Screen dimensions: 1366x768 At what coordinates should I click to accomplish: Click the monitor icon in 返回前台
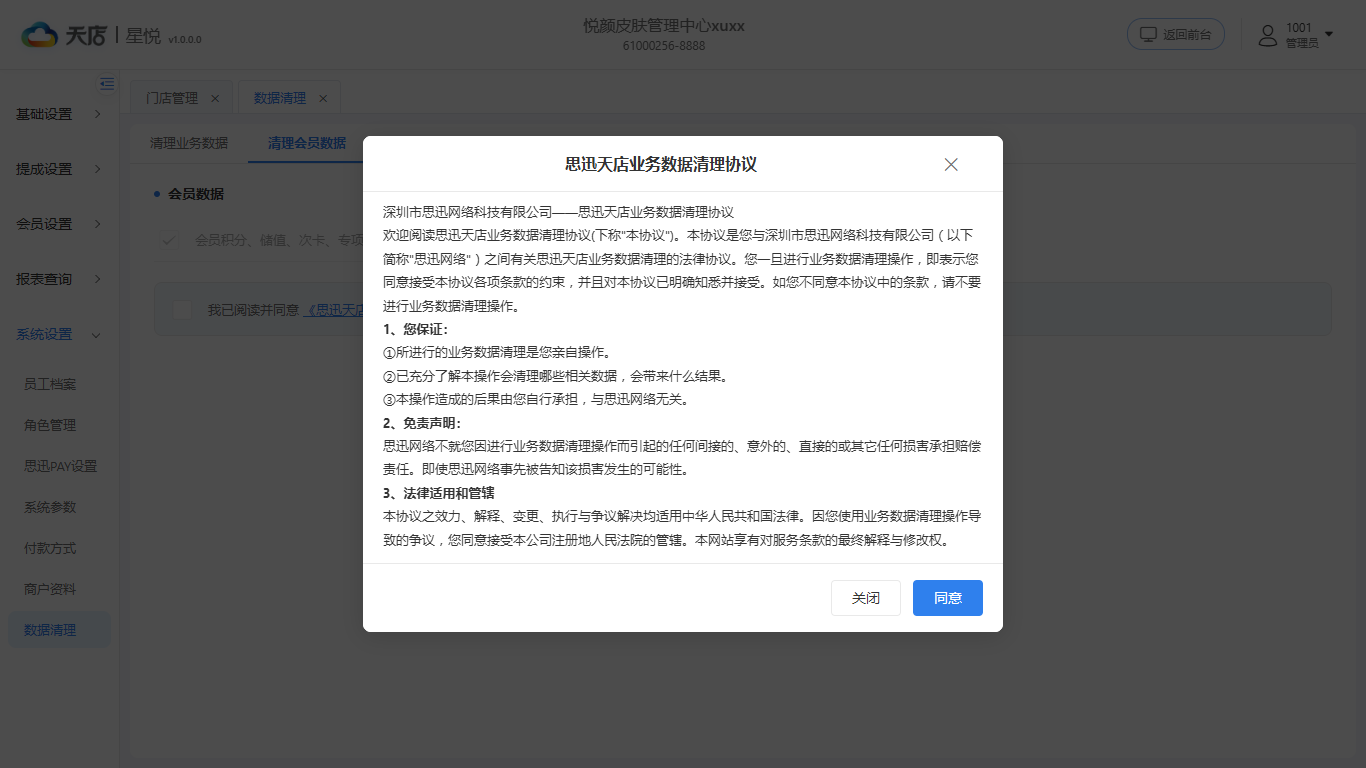(1148, 34)
